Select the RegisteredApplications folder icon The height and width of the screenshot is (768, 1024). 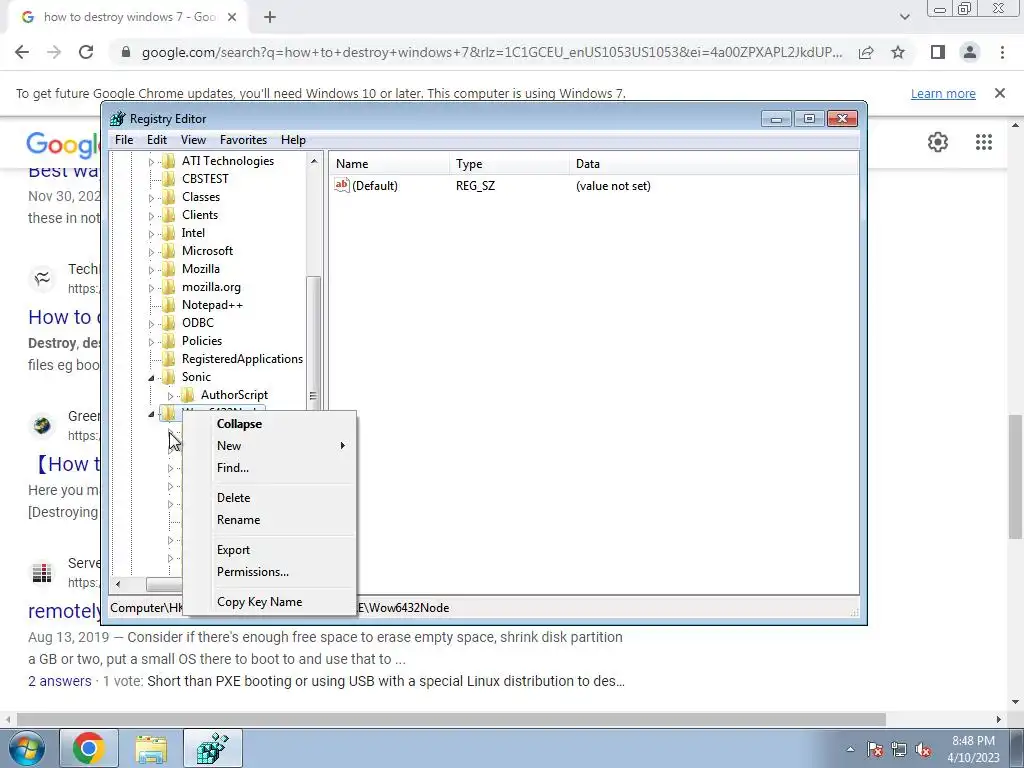coord(168,359)
